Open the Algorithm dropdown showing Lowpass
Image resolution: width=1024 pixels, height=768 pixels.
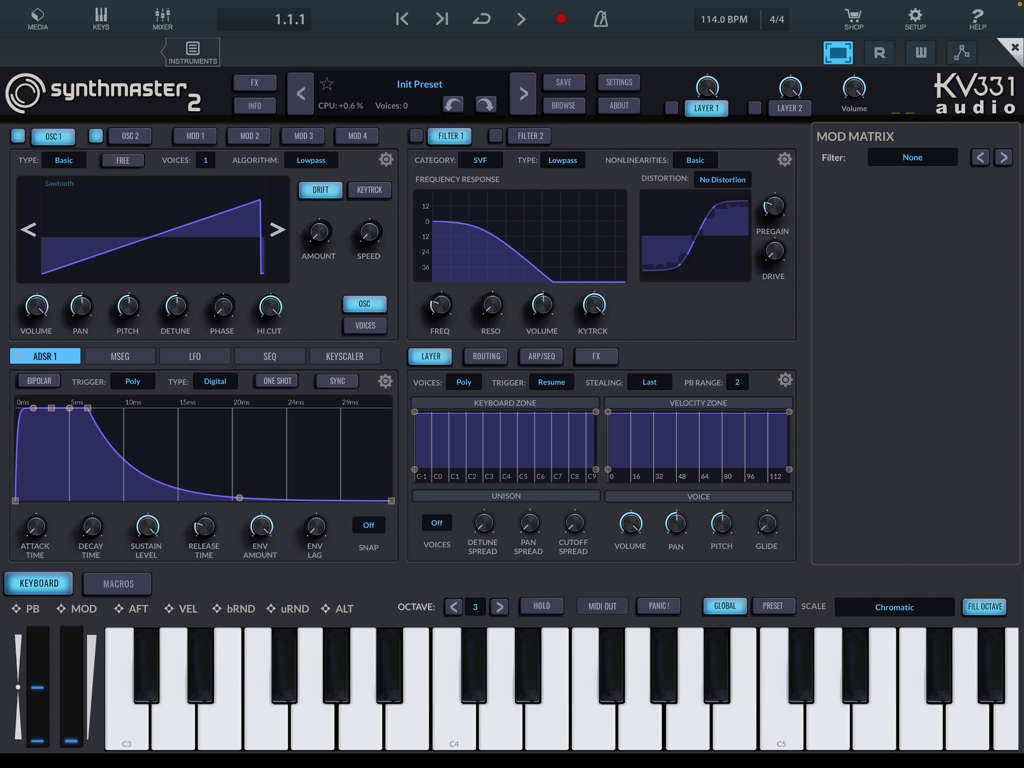click(x=310, y=159)
